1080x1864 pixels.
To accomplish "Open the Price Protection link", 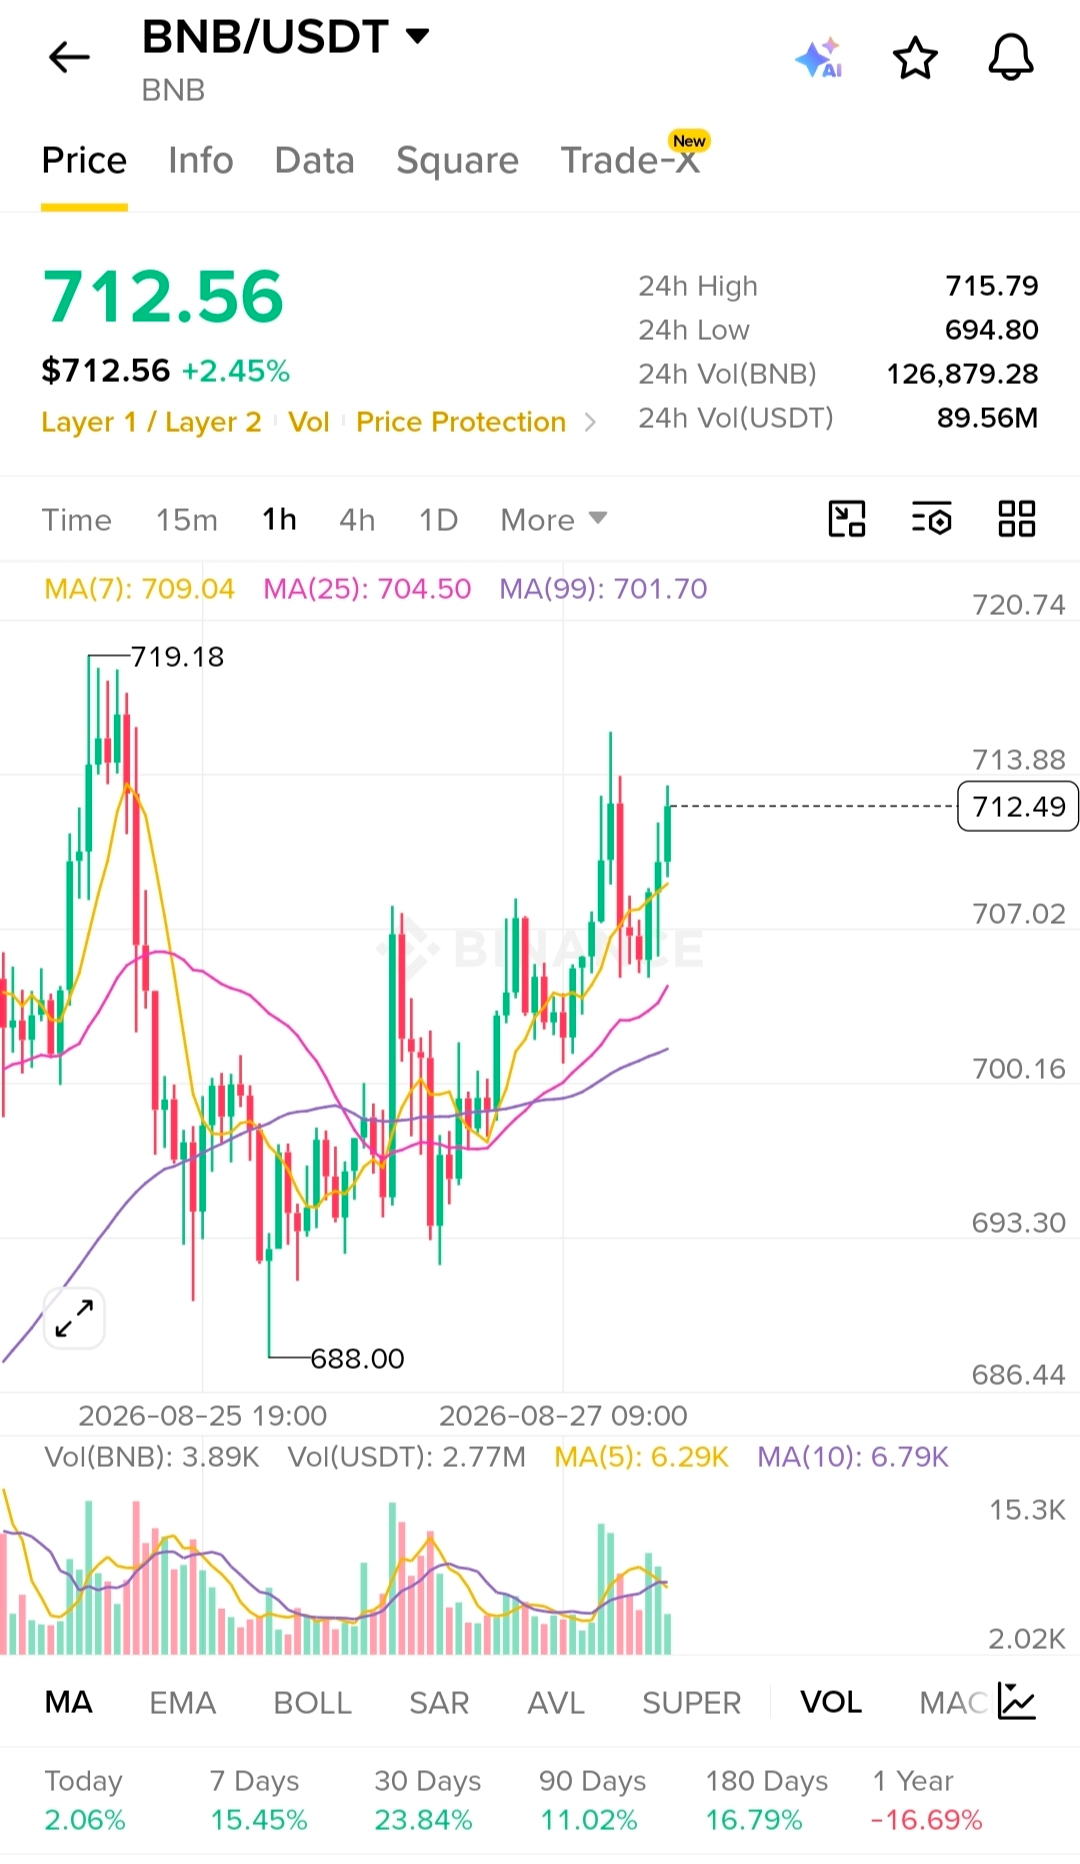I will point(461,422).
